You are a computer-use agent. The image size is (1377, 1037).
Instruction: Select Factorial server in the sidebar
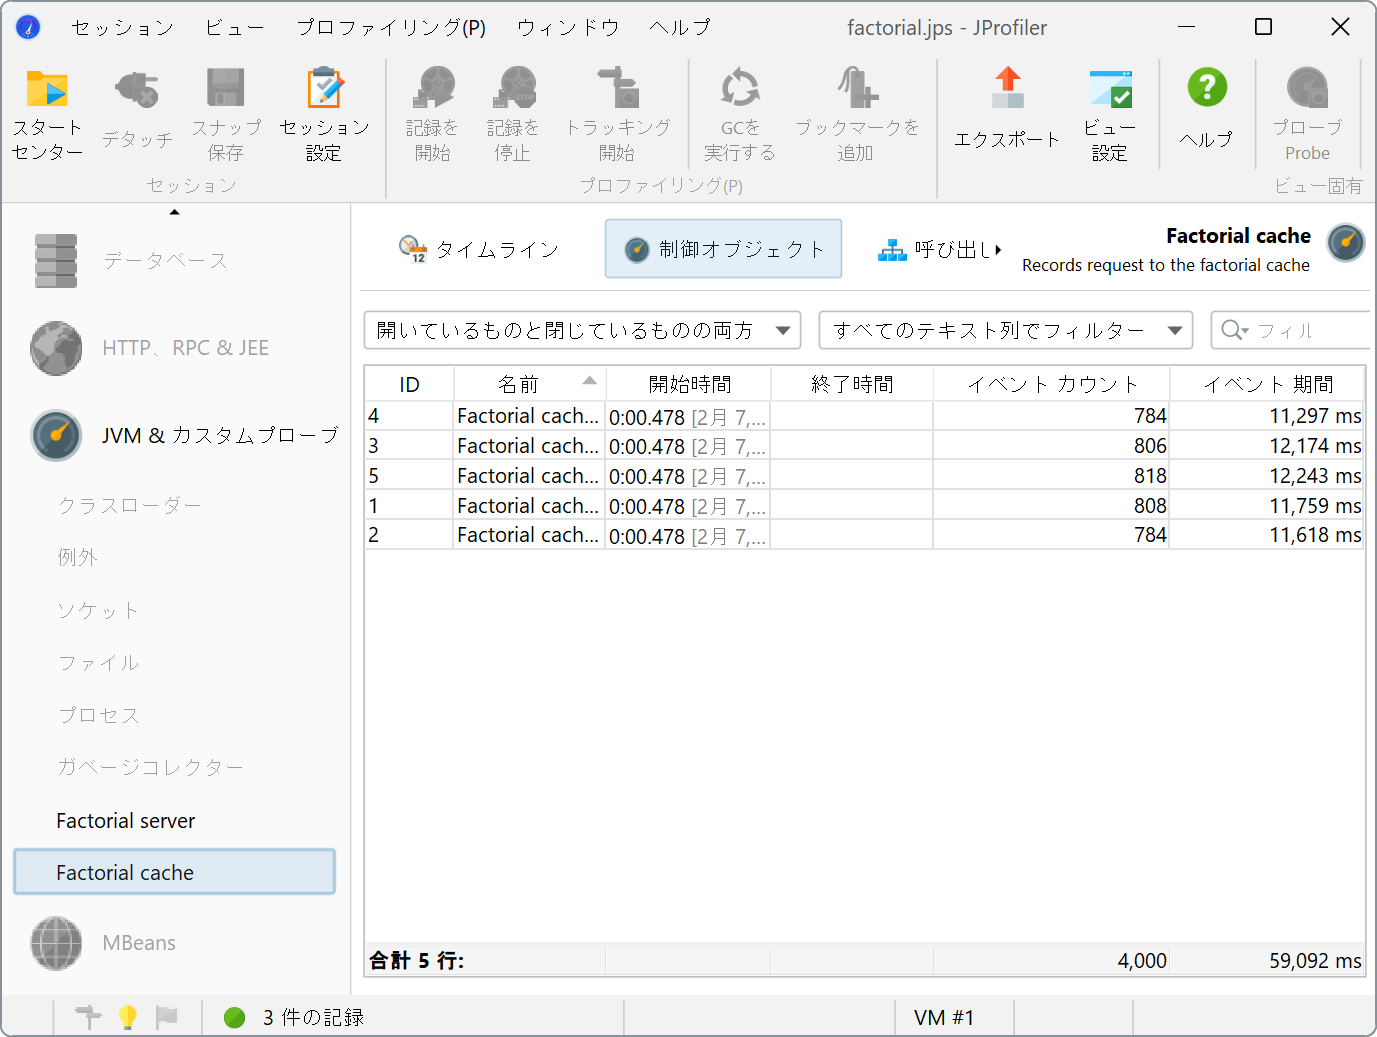click(x=126, y=821)
